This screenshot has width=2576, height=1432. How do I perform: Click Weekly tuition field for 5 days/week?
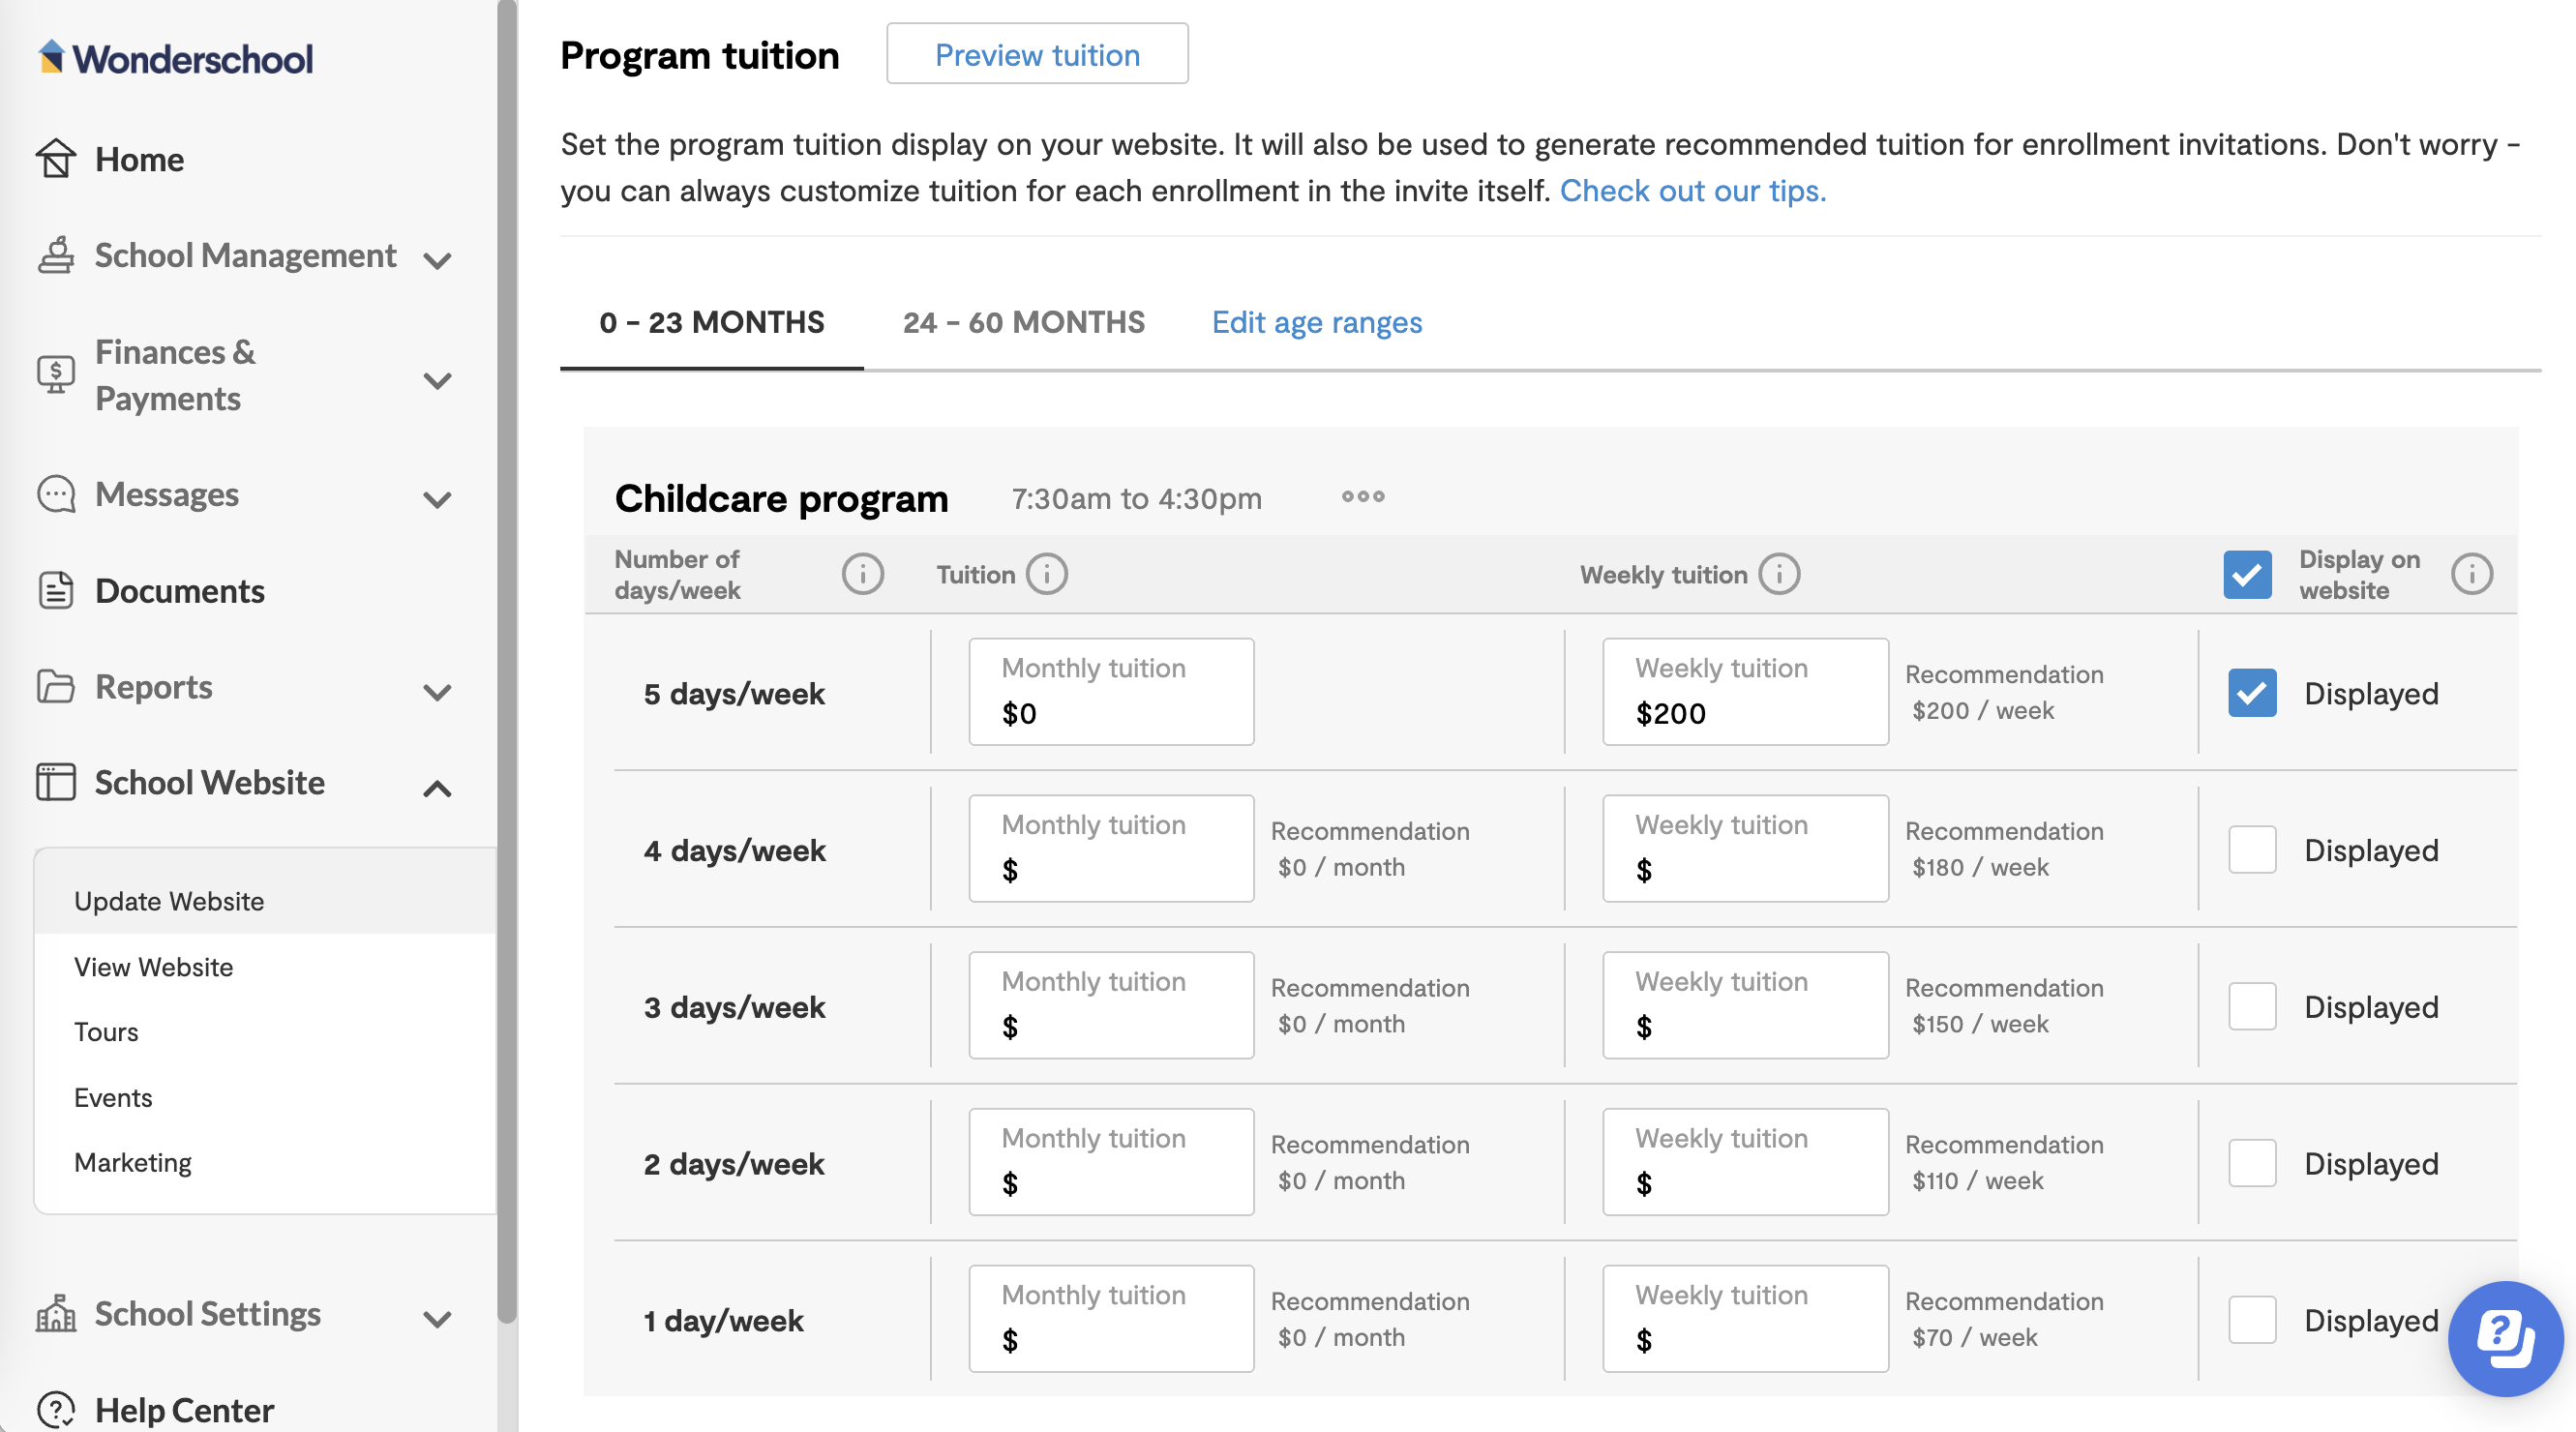(x=1745, y=692)
